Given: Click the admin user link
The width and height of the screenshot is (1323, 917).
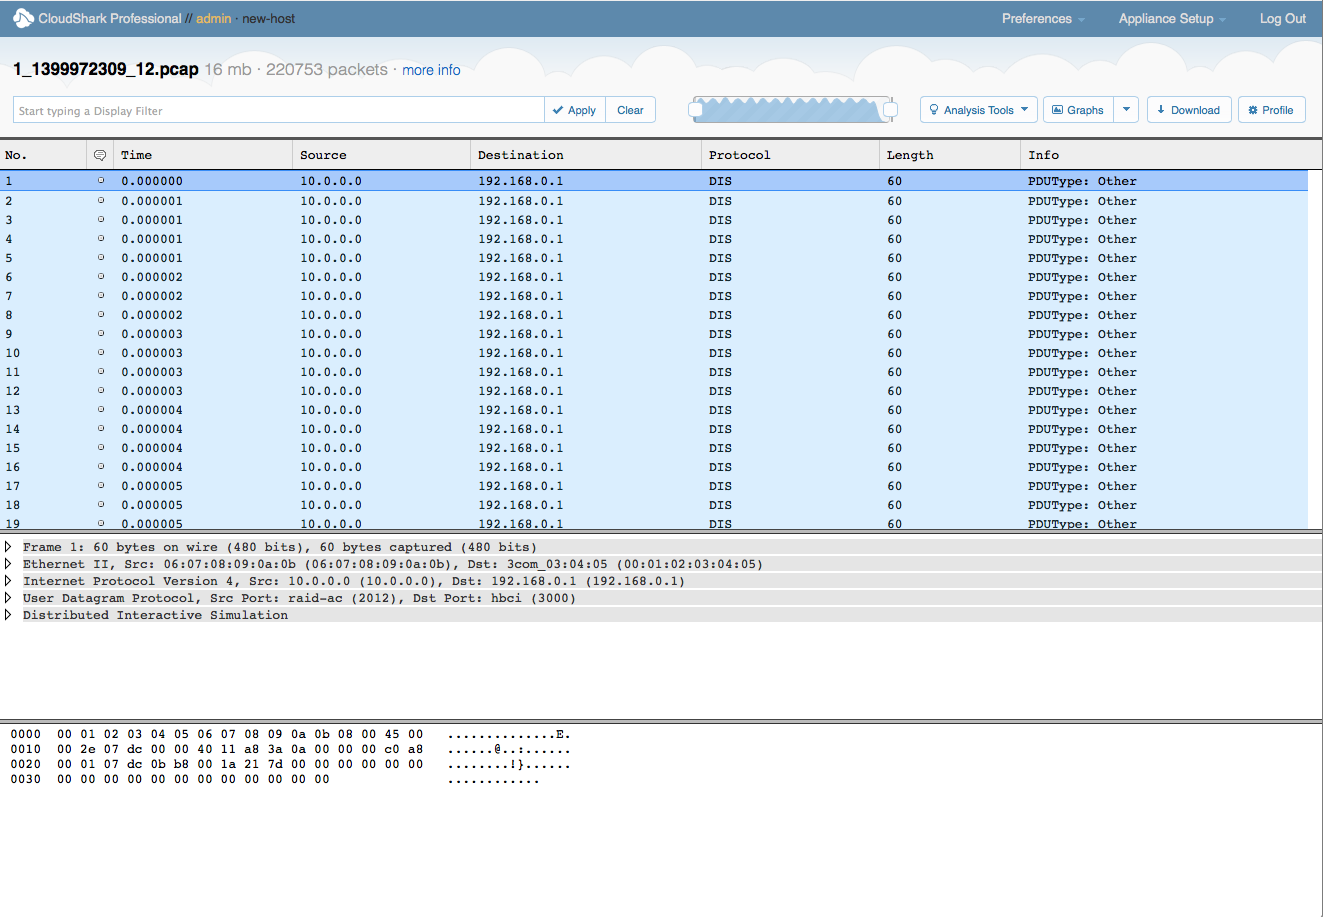Looking at the screenshot, I should [213, 18].
